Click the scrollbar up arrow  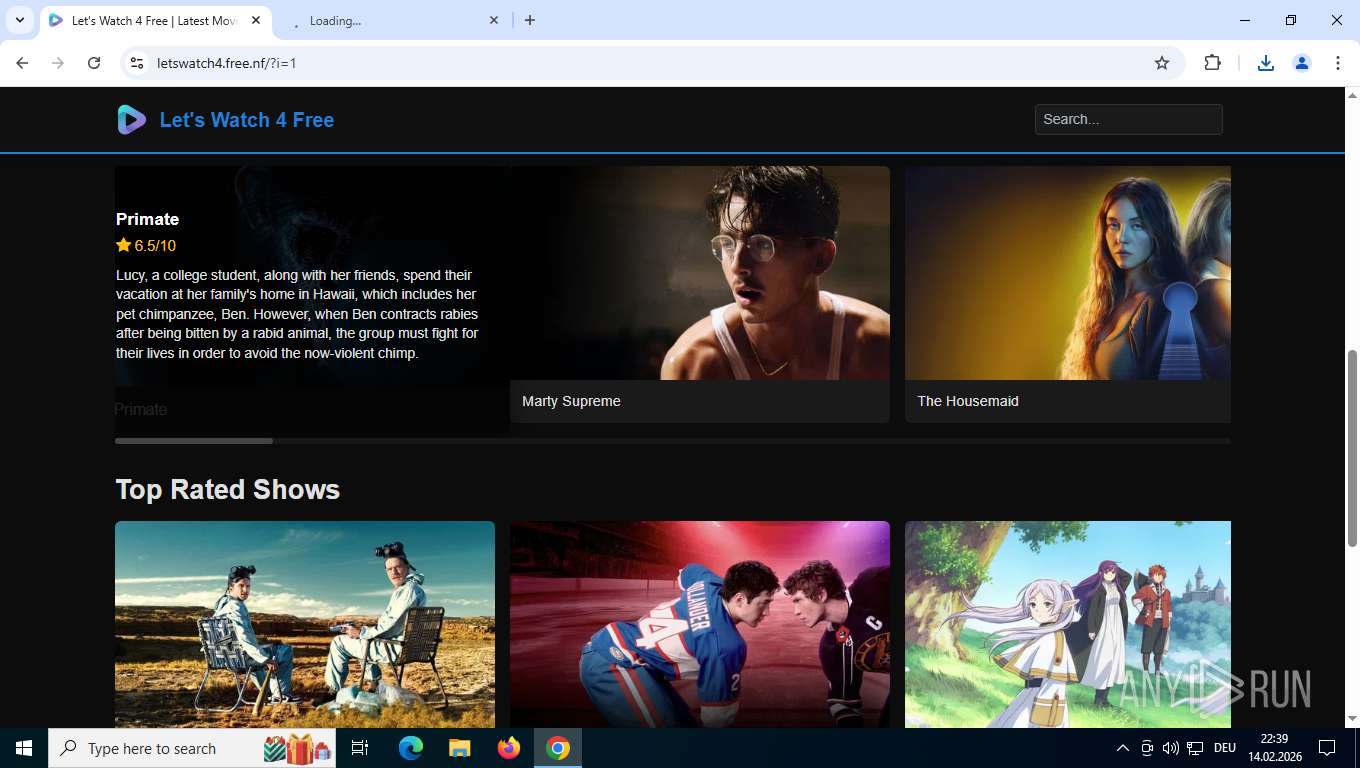(x=1352, y=95)
